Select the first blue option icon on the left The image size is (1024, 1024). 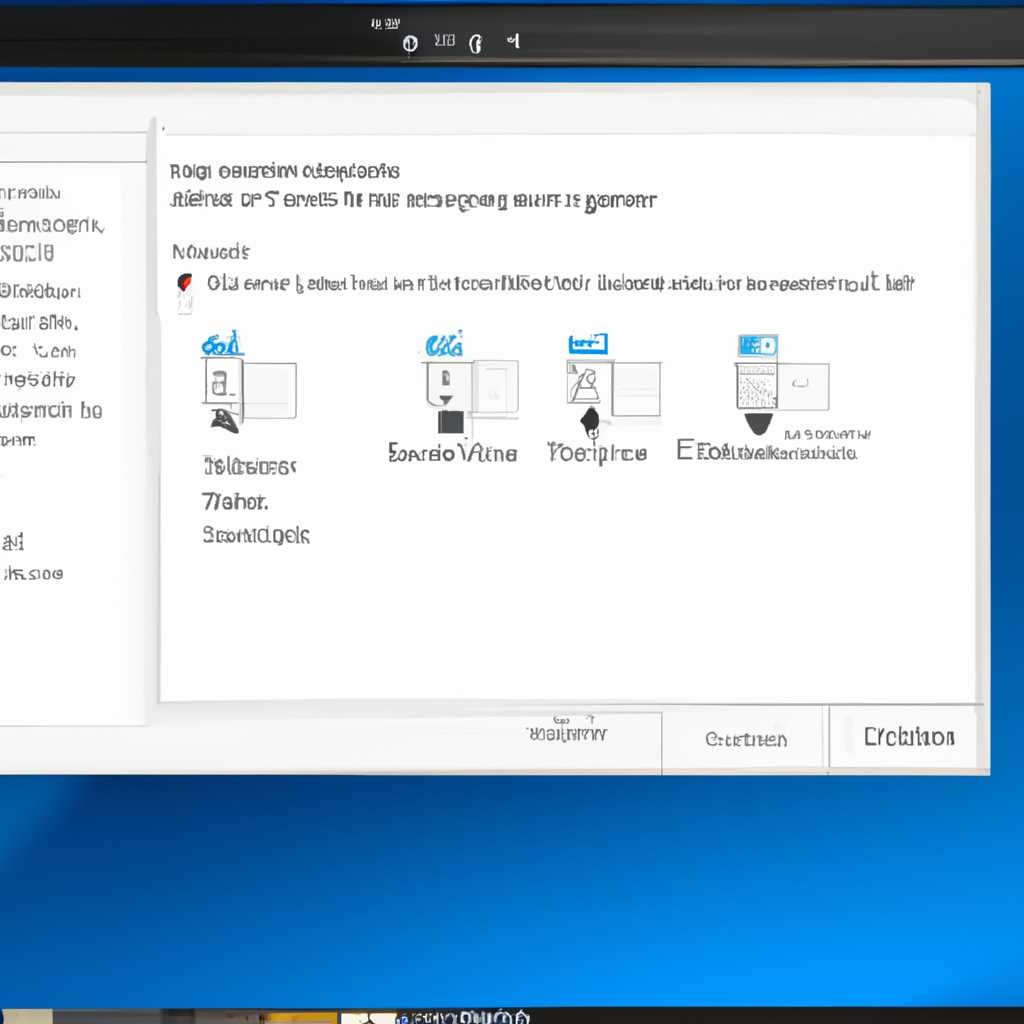pos(223,344)
